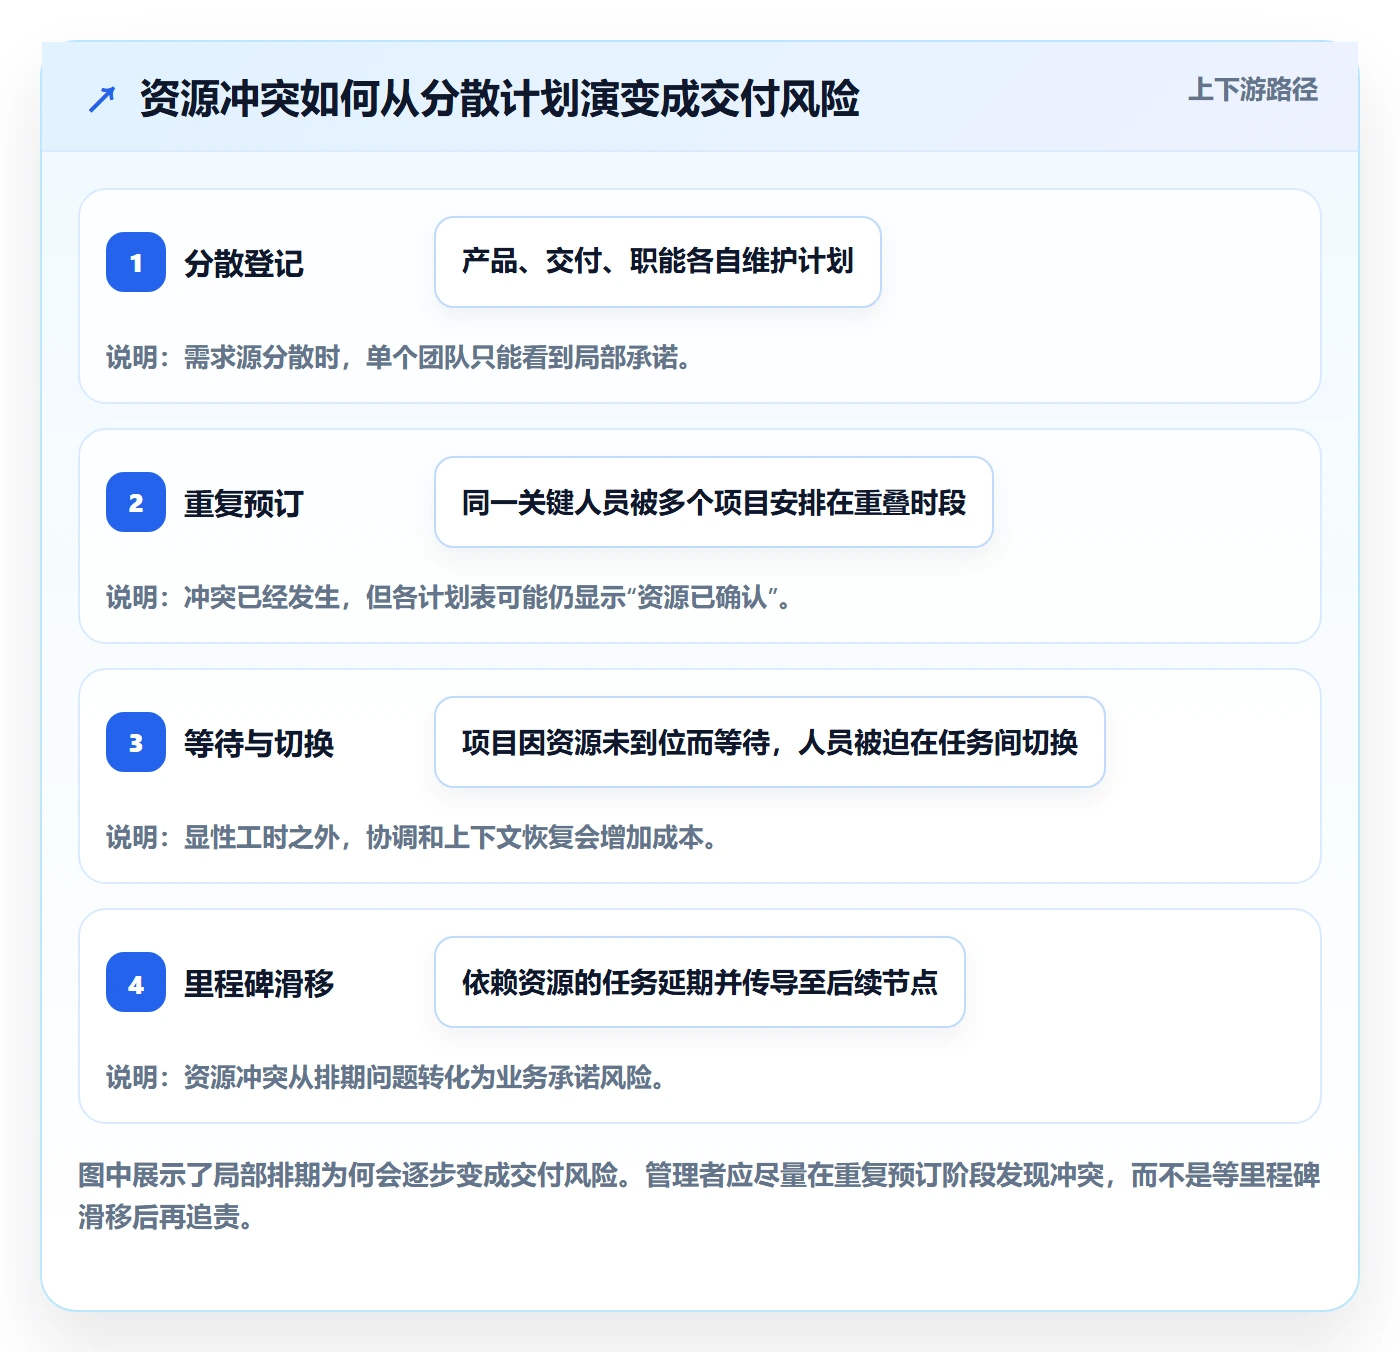Screen dimensions: 1400x1352
Task: Click the '上下游路径' label in header
Action: (x=1252, y=89)
